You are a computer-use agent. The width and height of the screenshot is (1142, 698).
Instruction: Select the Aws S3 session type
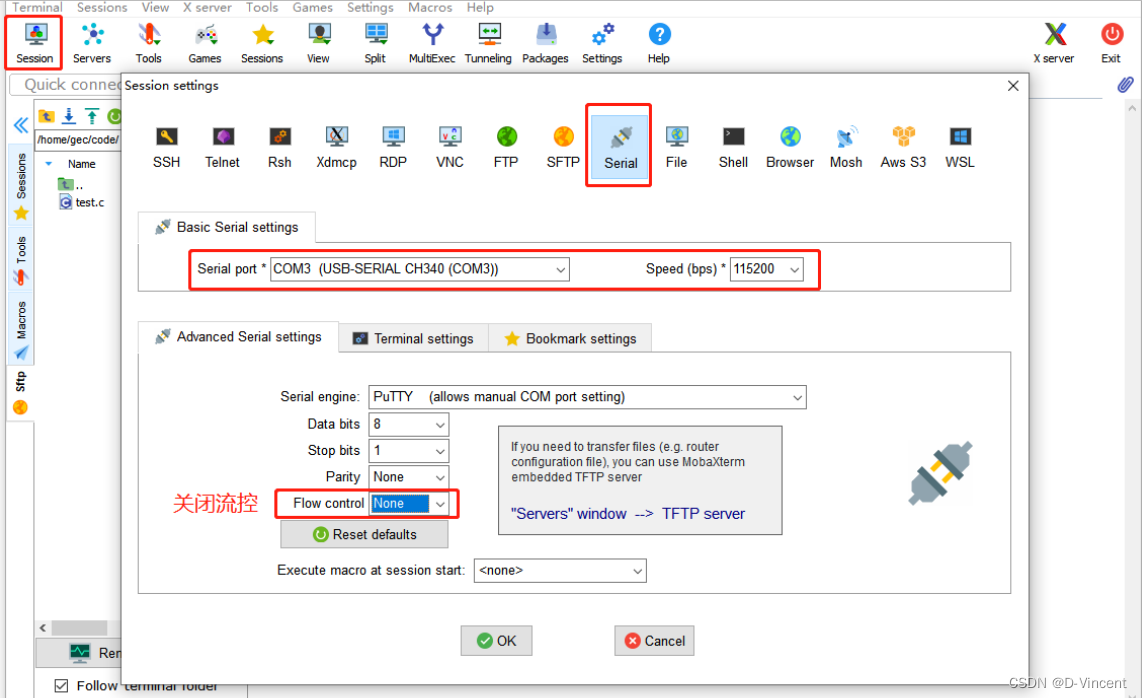(903, 146)
